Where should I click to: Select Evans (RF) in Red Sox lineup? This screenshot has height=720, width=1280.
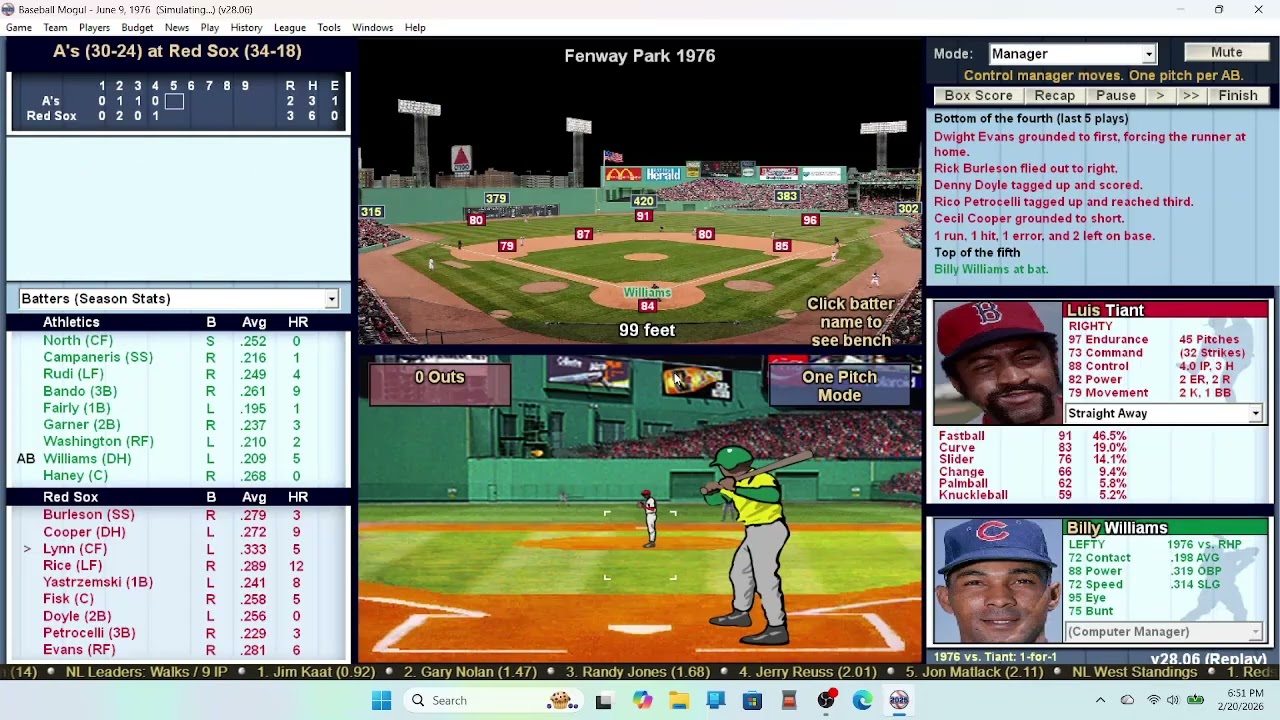(x=79, y=650)
